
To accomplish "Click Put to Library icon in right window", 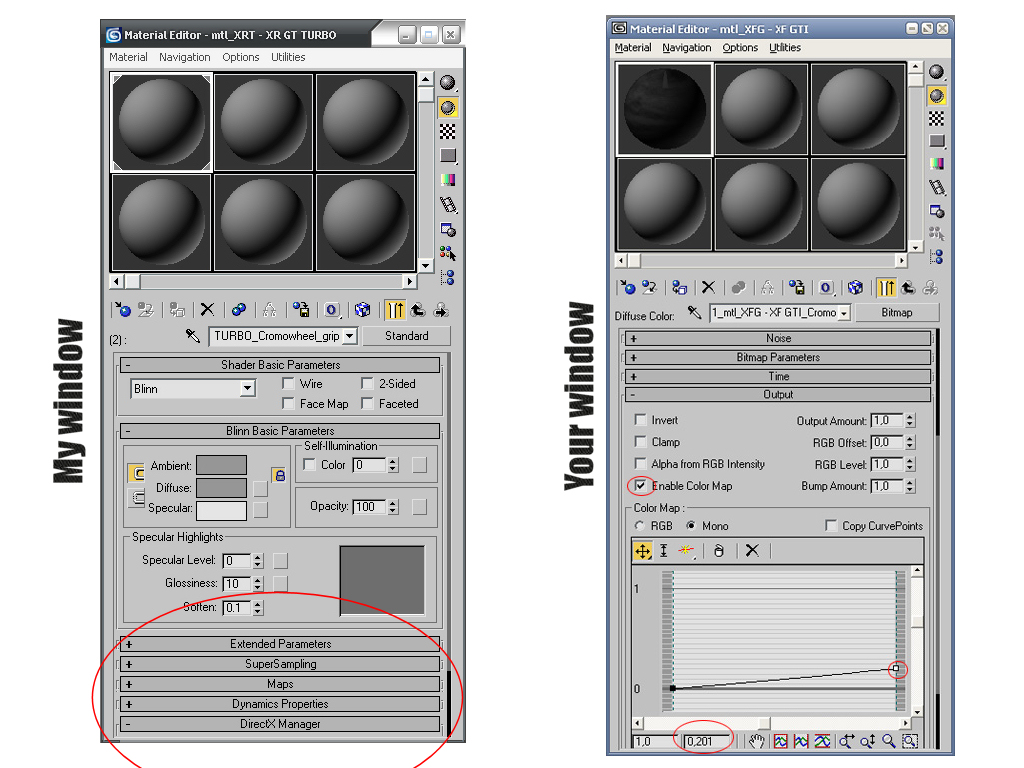I will (797, 287).
